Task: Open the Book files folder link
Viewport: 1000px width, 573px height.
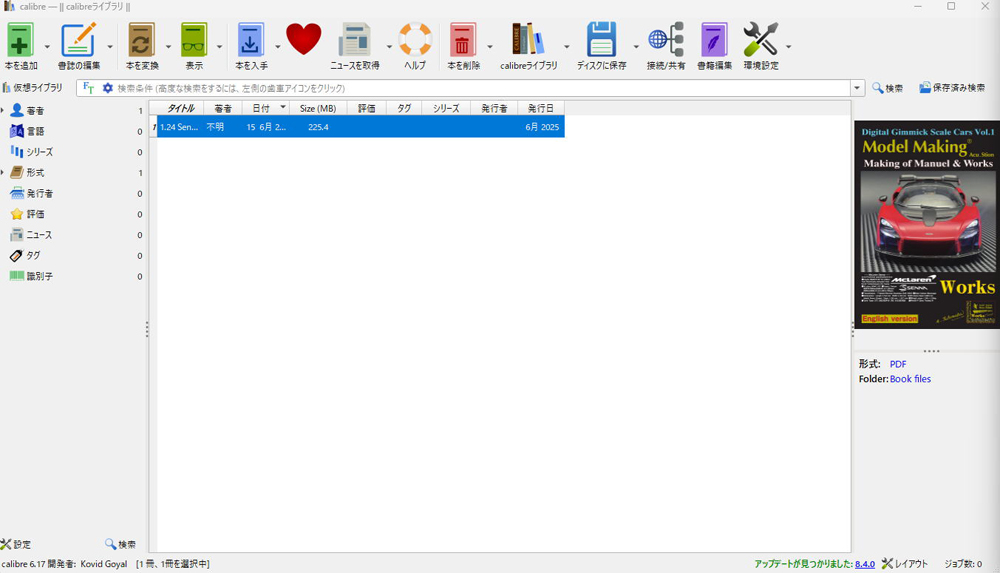Action: point(910,379)
